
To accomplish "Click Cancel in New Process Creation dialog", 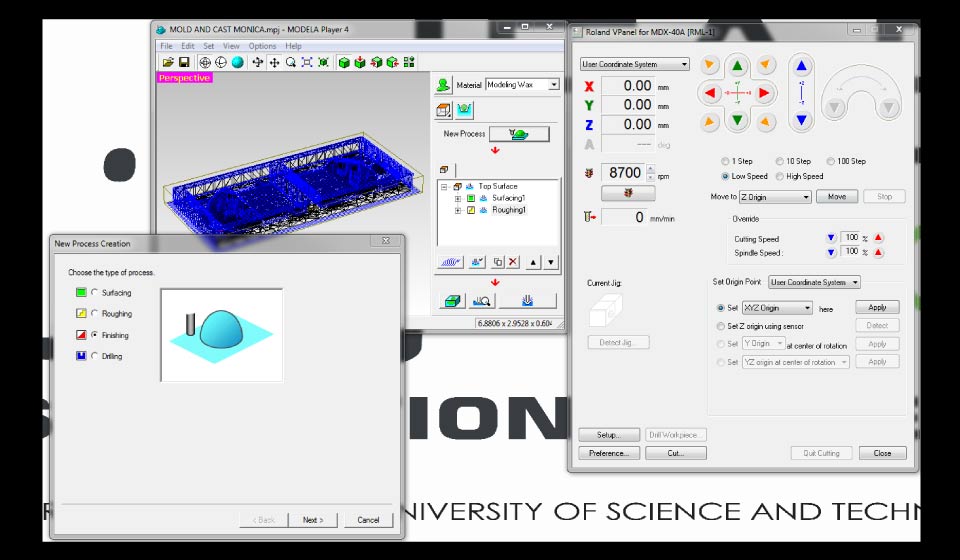I will (x=368, y=520).
